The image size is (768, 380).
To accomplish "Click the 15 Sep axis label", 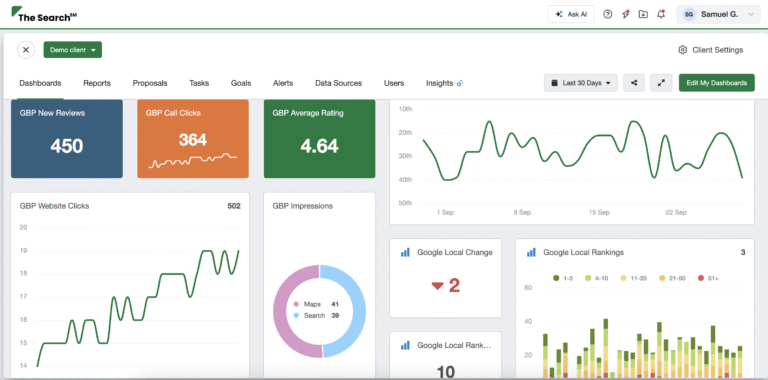I will (x=600, y=213).
